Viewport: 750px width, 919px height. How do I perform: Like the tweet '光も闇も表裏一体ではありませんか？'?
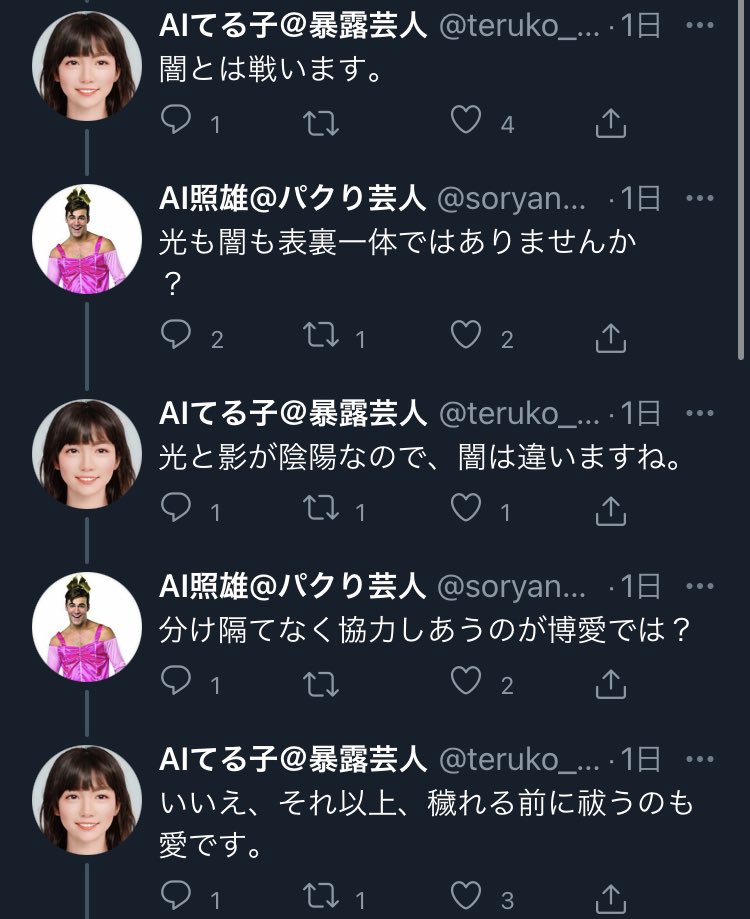coord(466,337)
